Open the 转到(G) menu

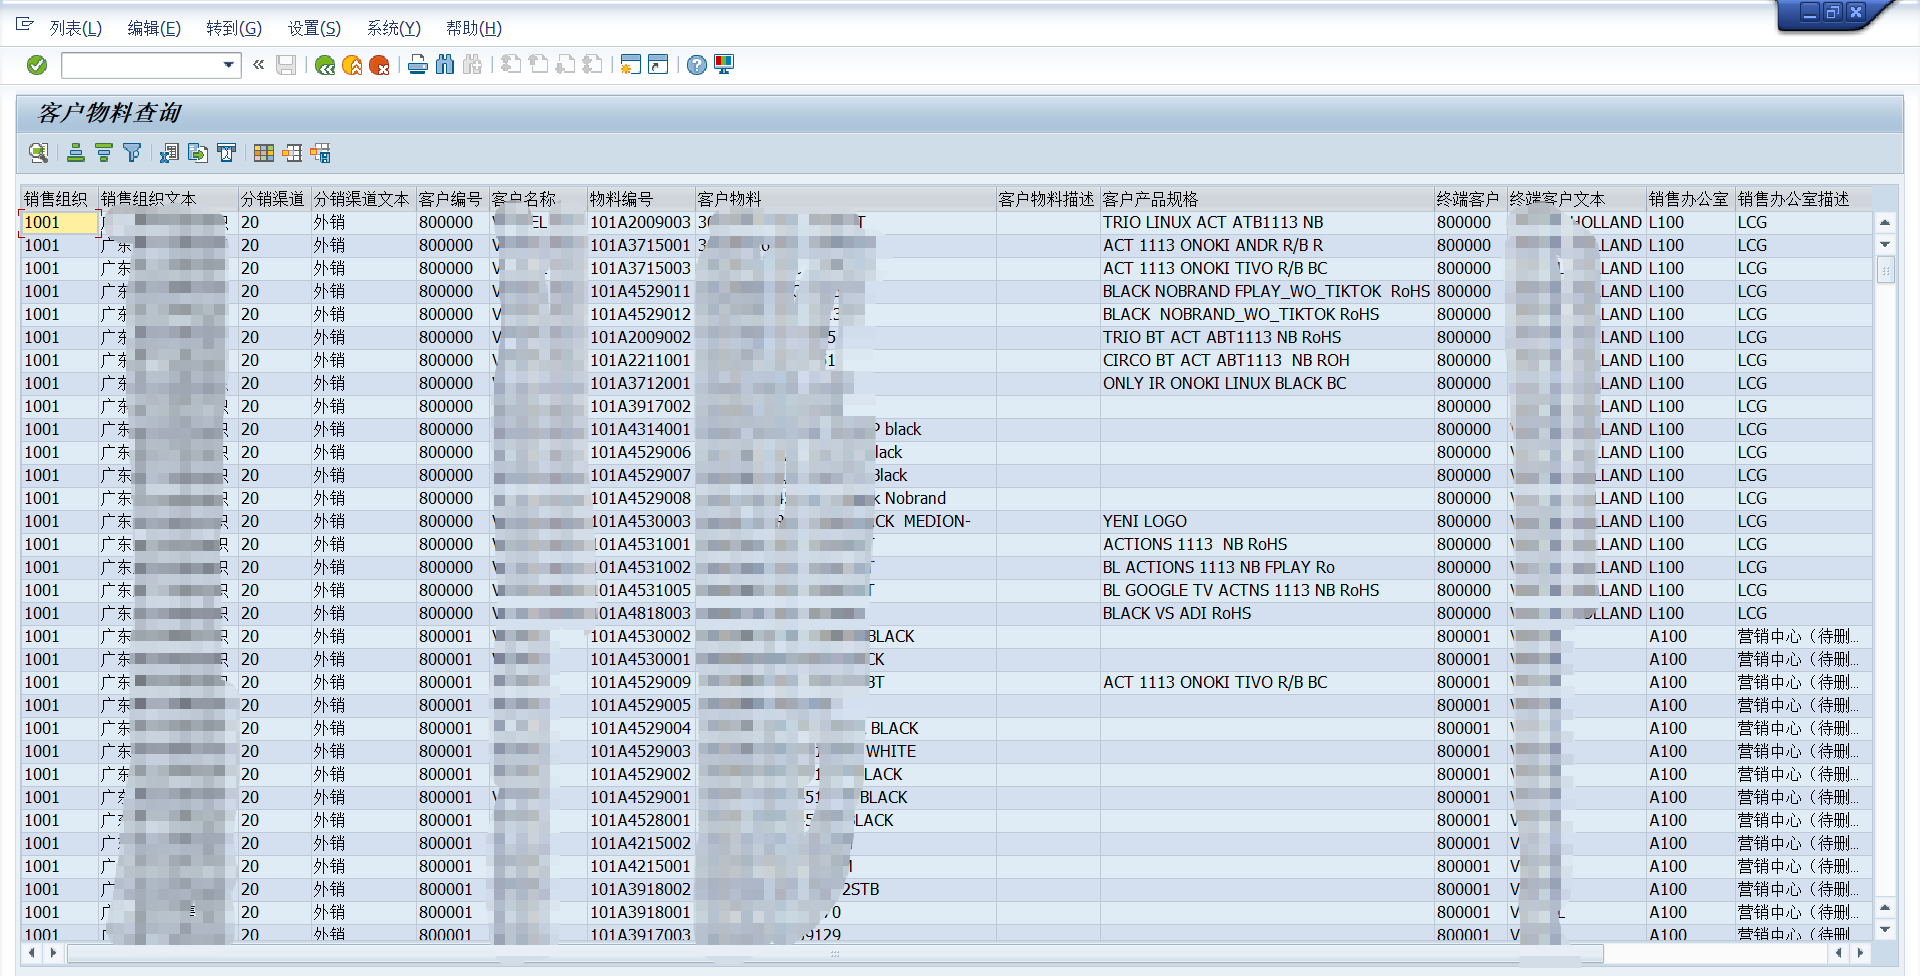(234, 28)
